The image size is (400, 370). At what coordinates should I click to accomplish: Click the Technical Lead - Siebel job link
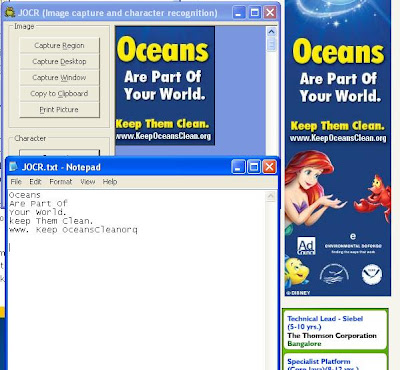click(x=325, y=323)
